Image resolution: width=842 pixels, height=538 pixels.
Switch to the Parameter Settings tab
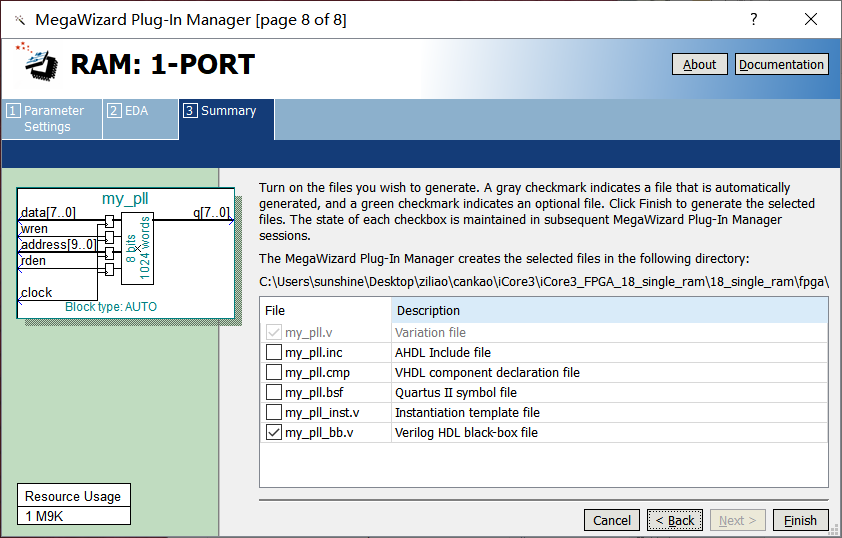click(x=52, y=119)
